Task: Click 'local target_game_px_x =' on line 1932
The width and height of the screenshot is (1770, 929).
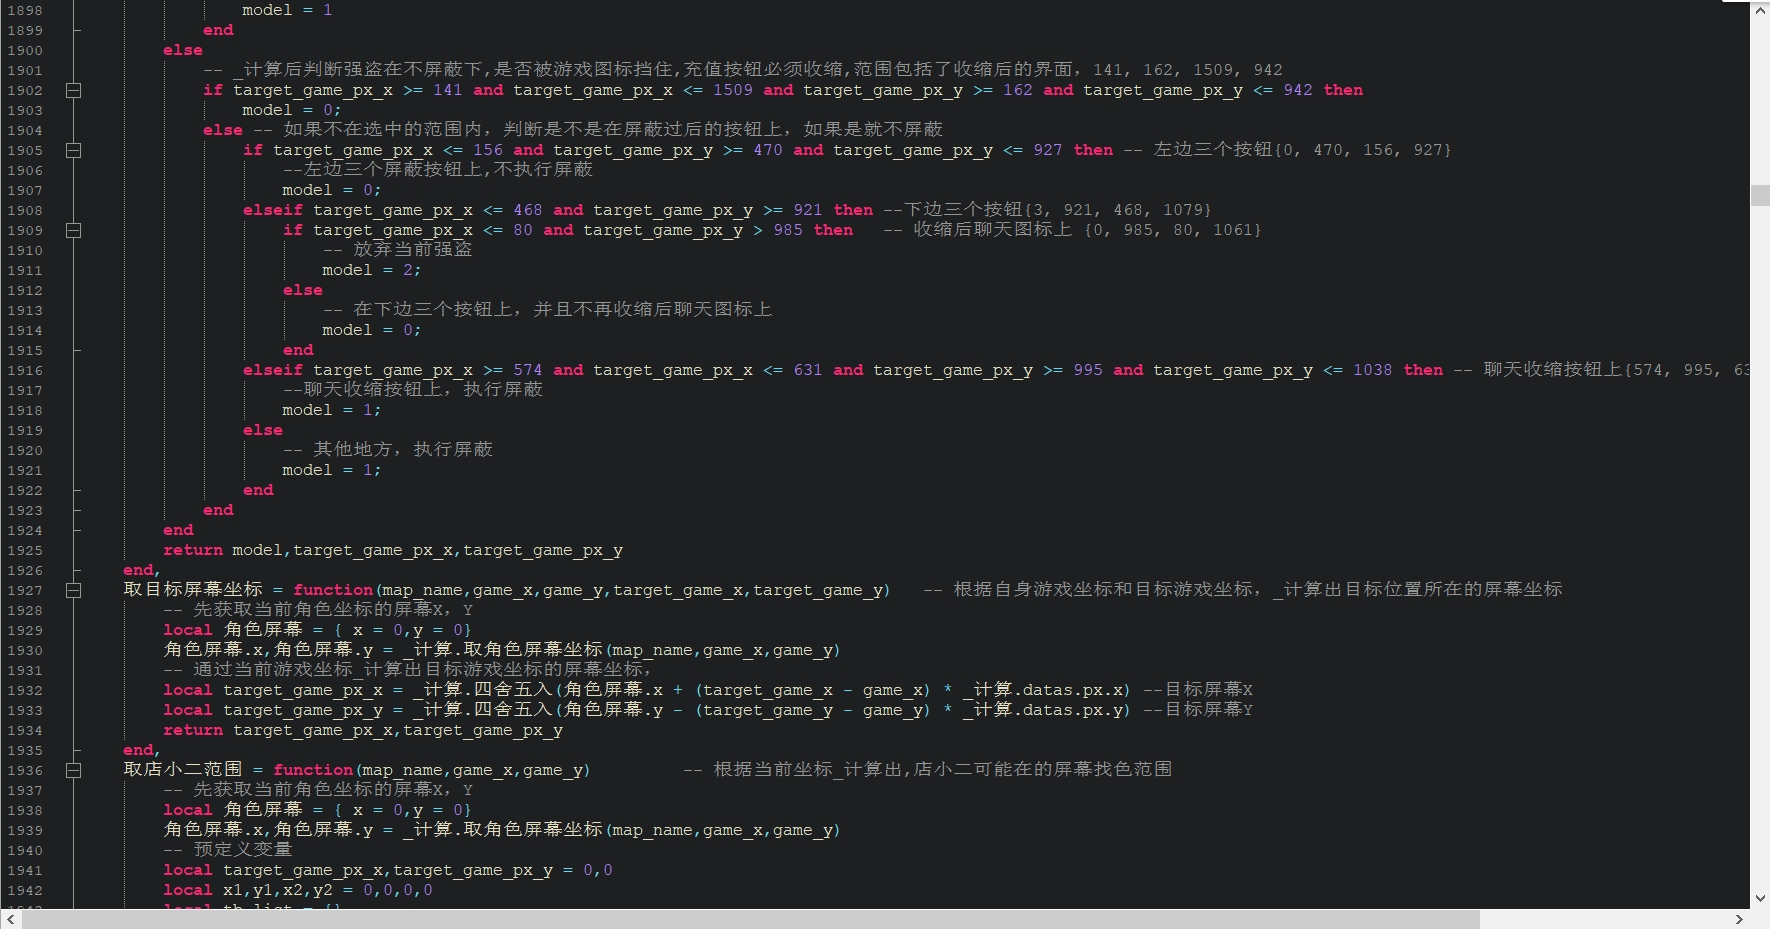Action: [x=283, y=690]
